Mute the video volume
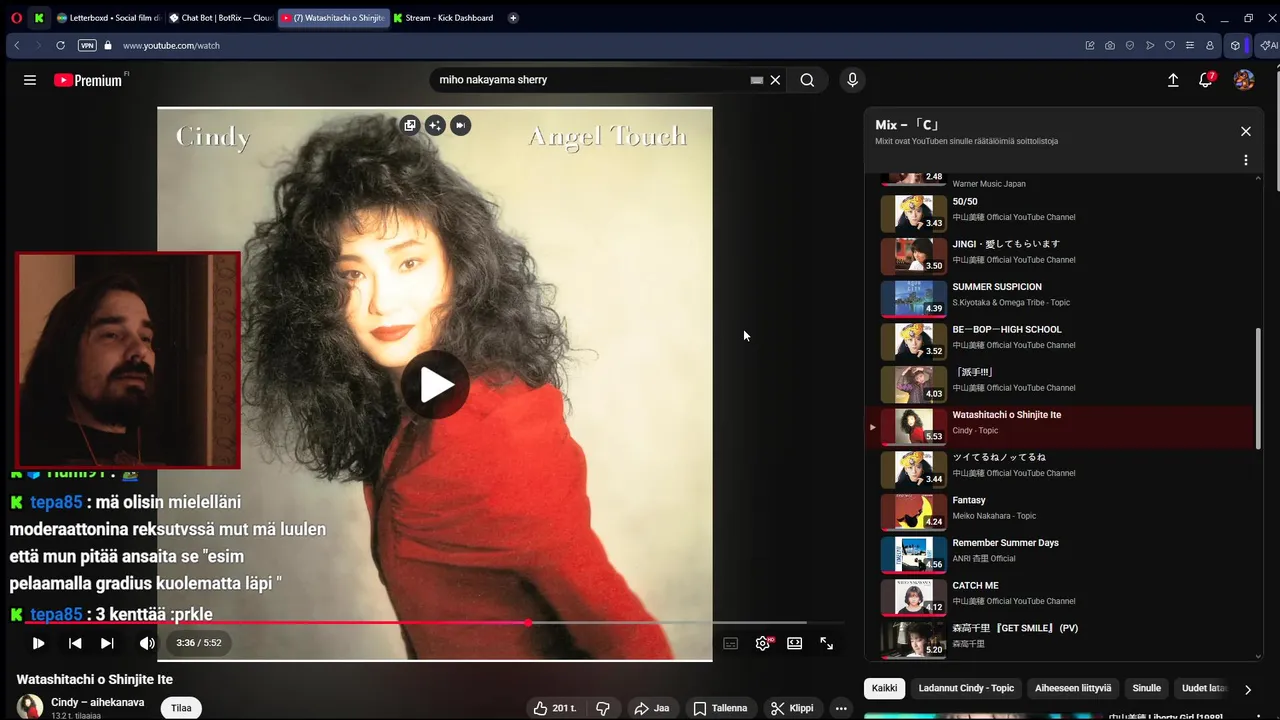Viewport: 1280px width, 720px height. coord(147,643)
